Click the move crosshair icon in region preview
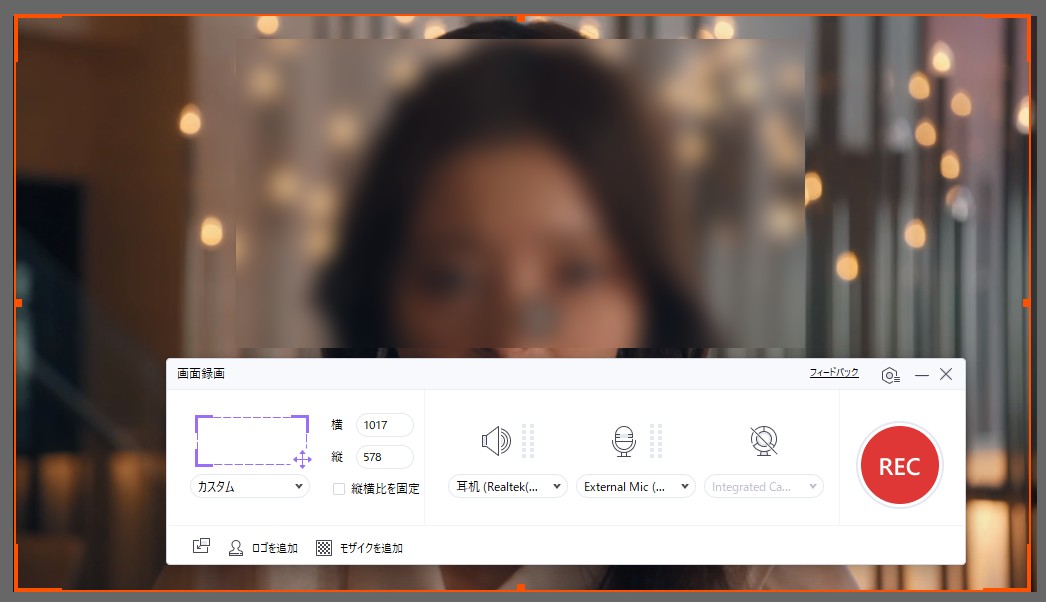Screen dimensions: 1046x602 (302, 459)
